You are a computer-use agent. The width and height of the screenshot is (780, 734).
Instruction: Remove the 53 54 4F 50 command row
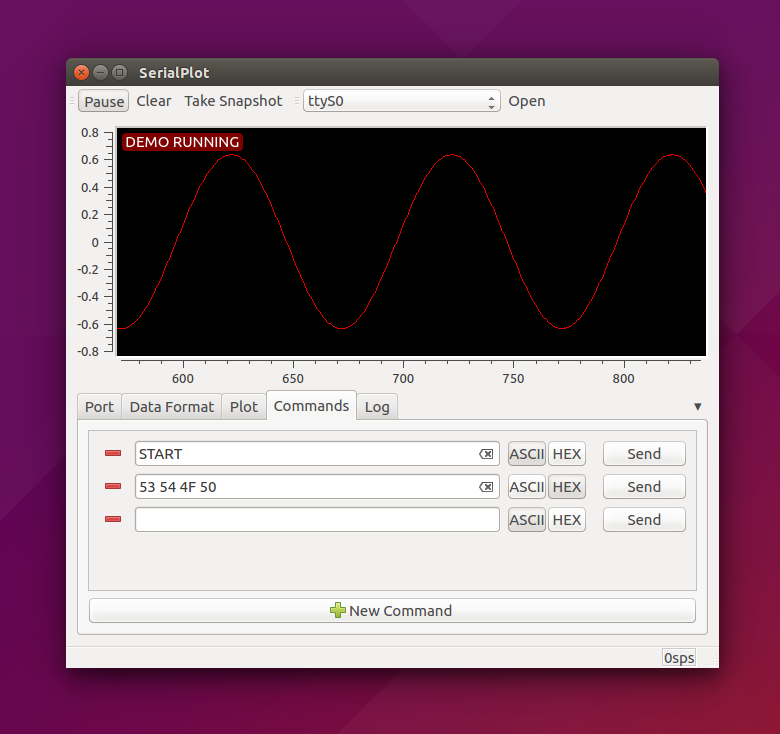tap(113, 486)
